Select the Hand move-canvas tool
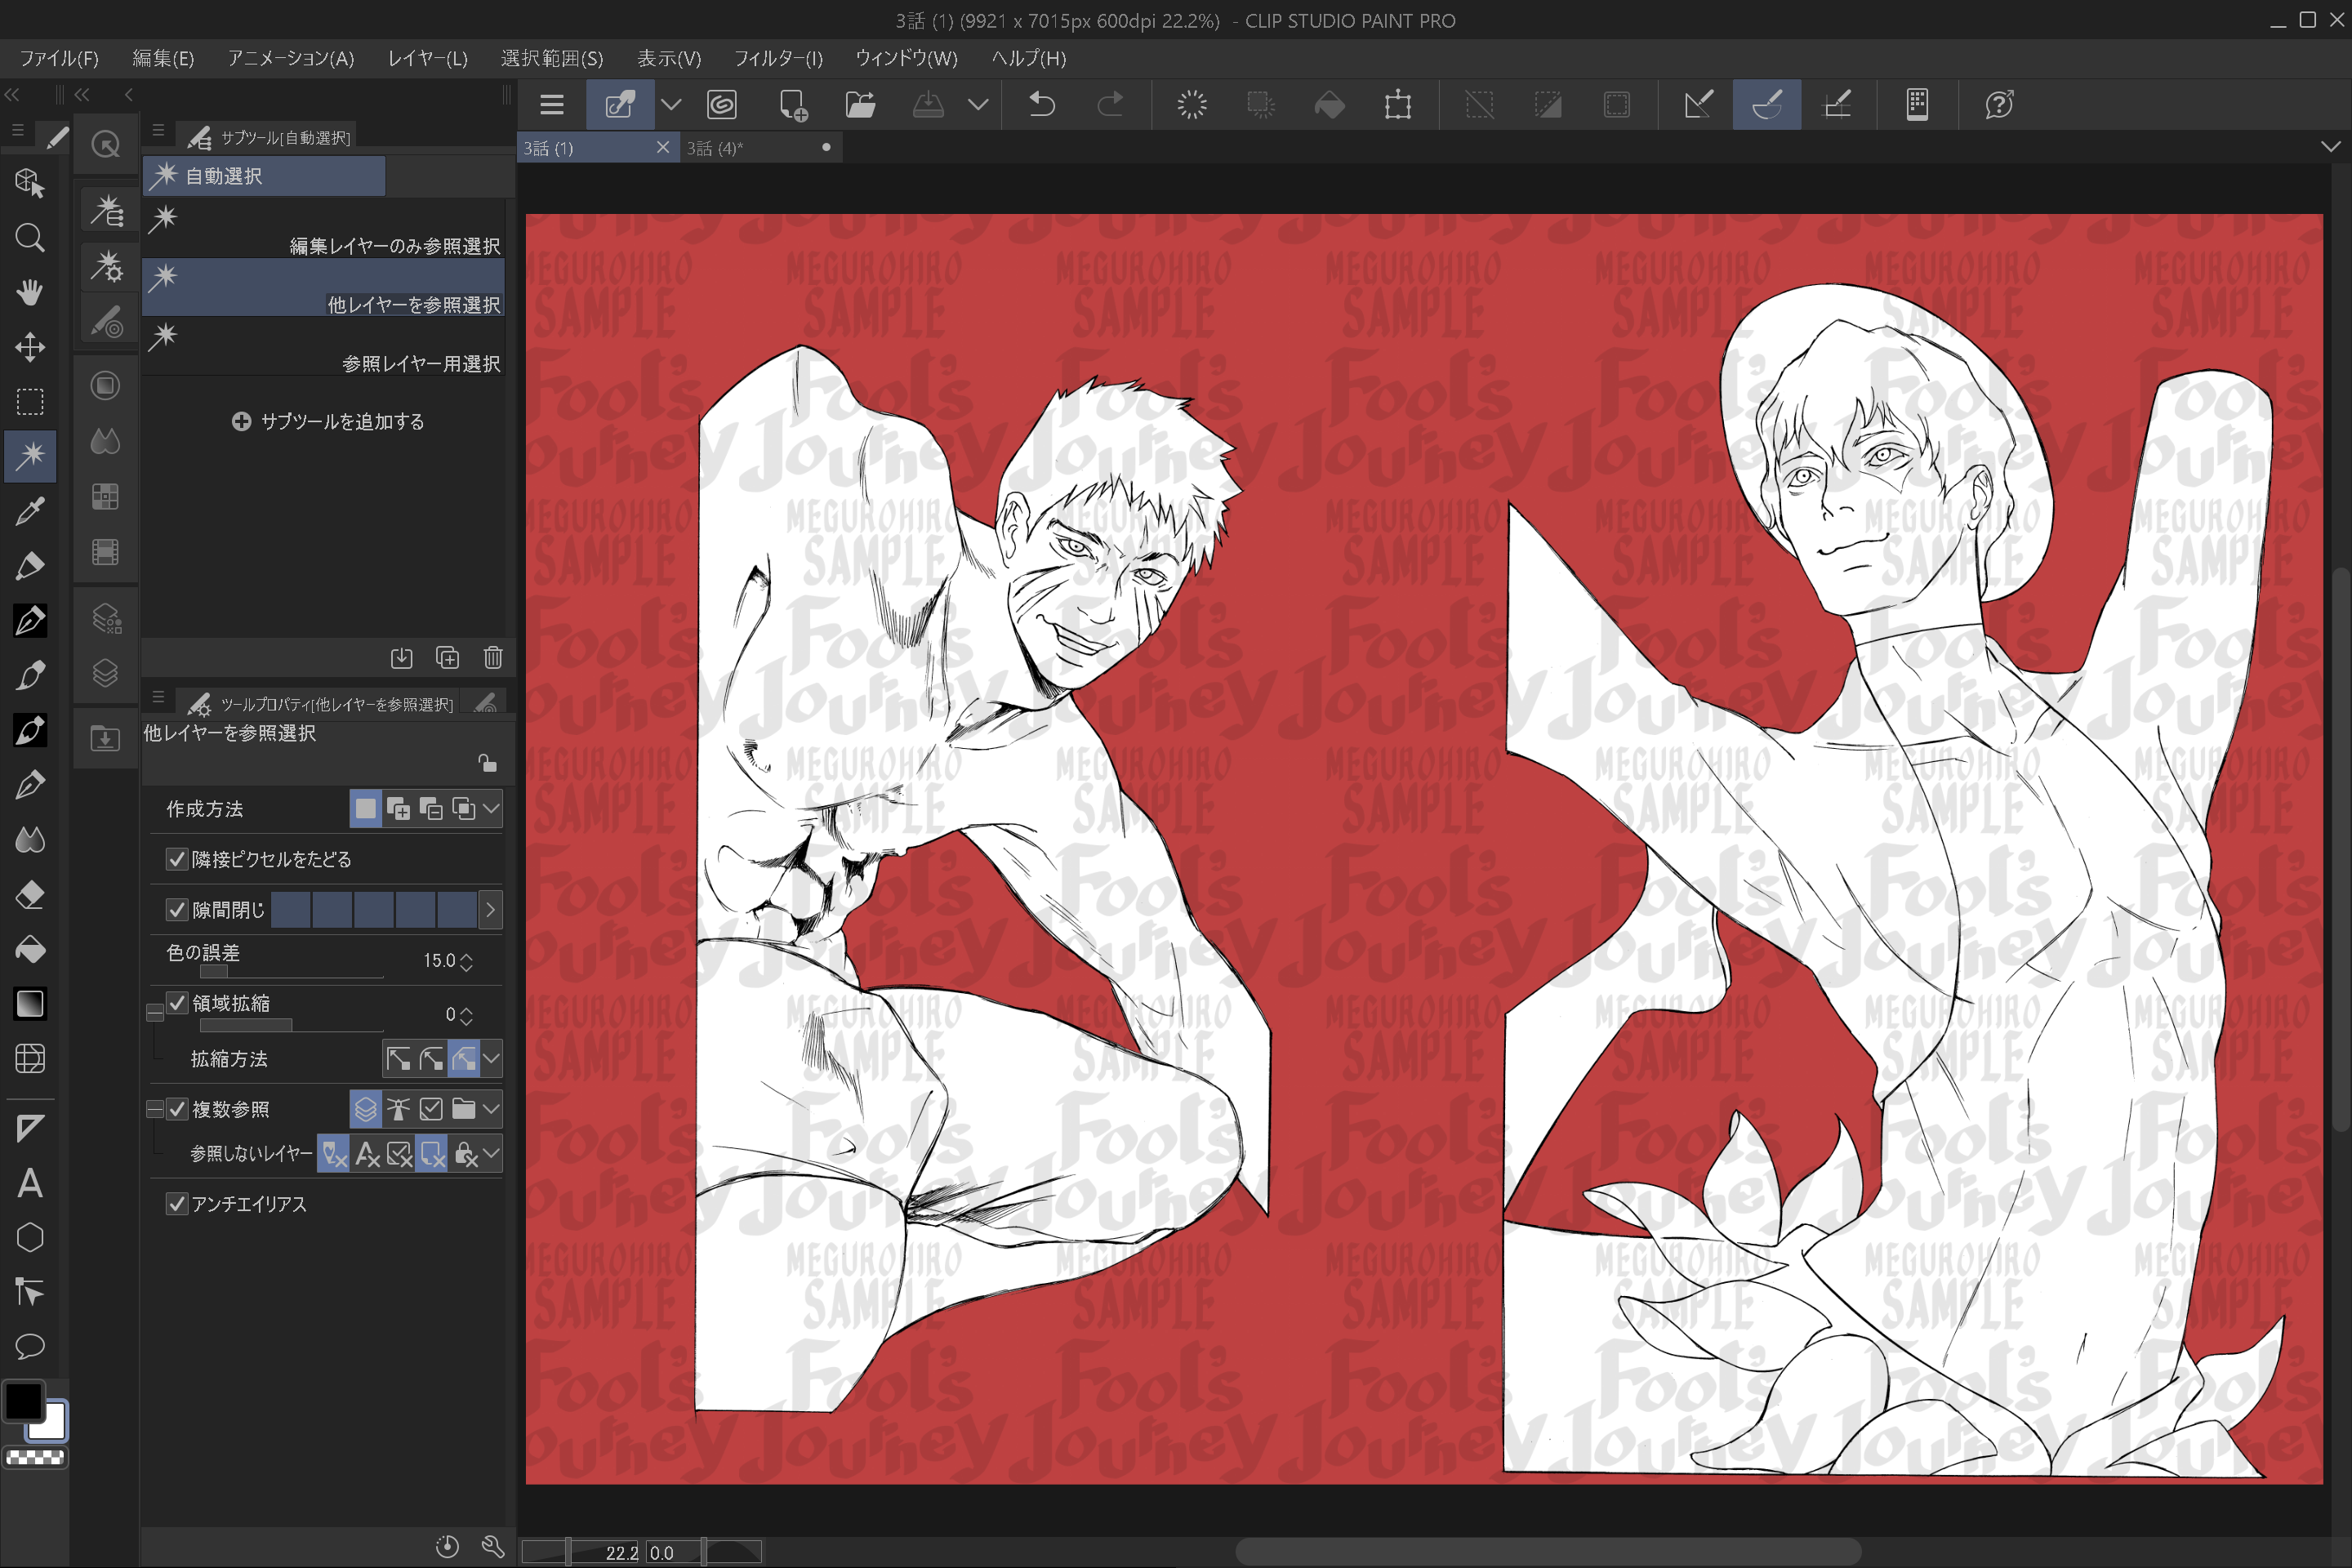Image resolution: width=2352 pixels, height=1568 pixels. pos(30,292)
